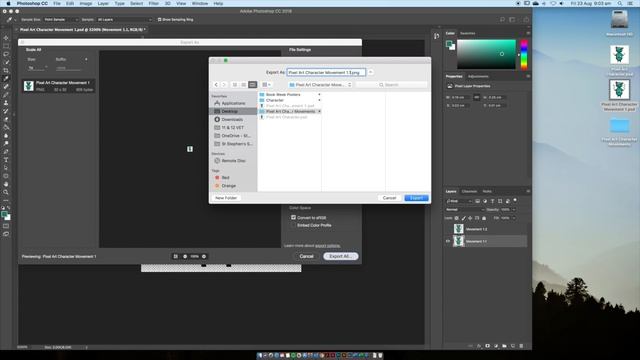Toggle visibility of Movement 1.2 layer

448,229
